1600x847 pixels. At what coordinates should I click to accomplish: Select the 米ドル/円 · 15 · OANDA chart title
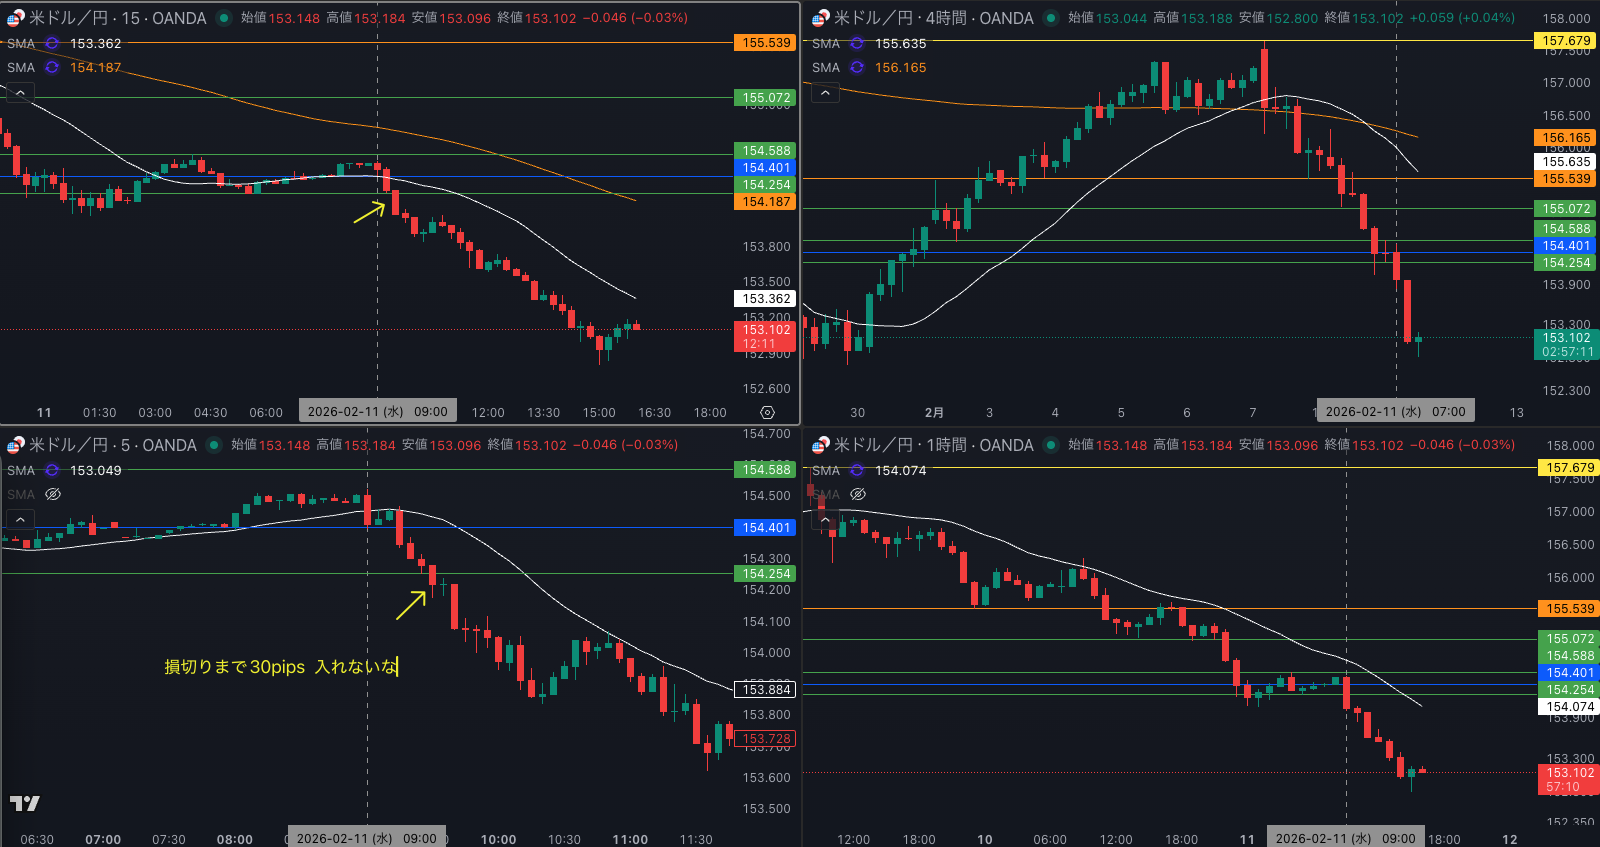(x=117, y=18)
